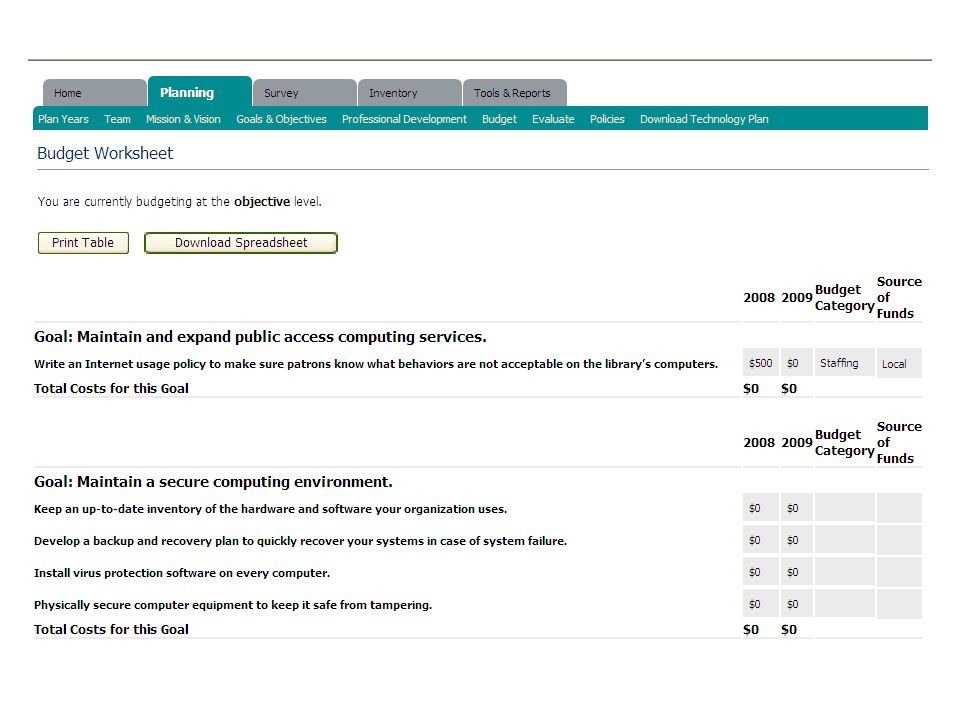The width and height of the screenshot is (960, 720).
Task: Click the Budget Worksheet page title
Action: 105,153
